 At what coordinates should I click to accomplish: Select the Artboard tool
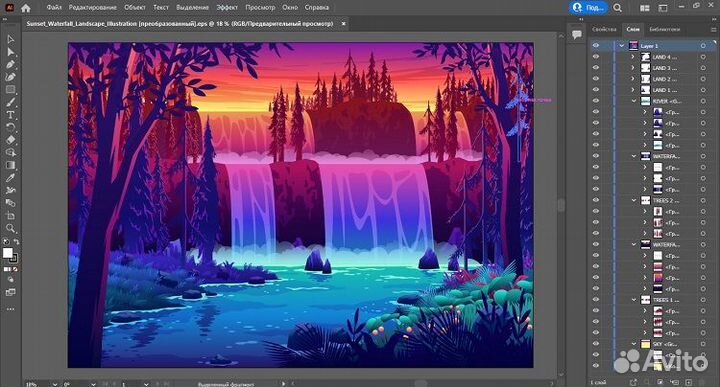pos(11,215)
